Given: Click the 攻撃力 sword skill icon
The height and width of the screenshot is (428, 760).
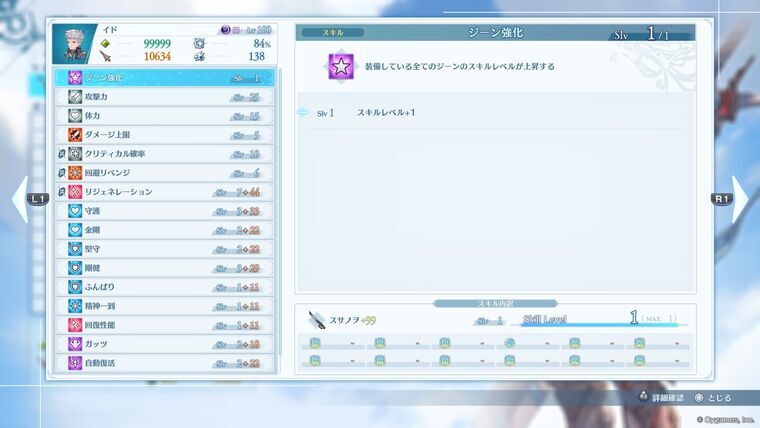Looking at the screenshot, I should coord(75,96).
